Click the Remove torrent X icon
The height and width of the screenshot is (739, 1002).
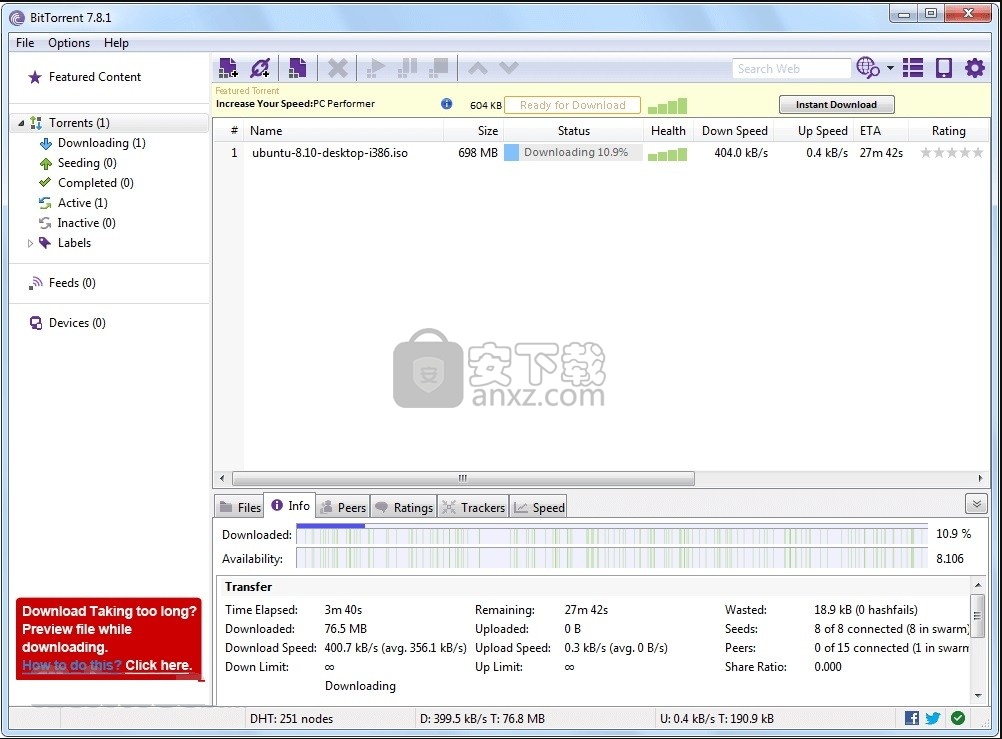pos(337,68)
